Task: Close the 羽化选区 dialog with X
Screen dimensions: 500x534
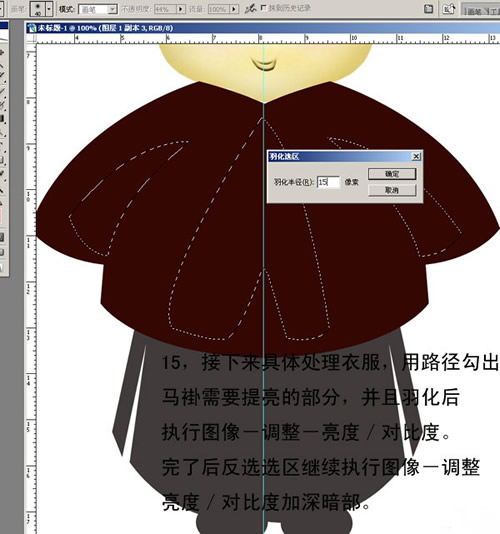Action: coord(416,156)
